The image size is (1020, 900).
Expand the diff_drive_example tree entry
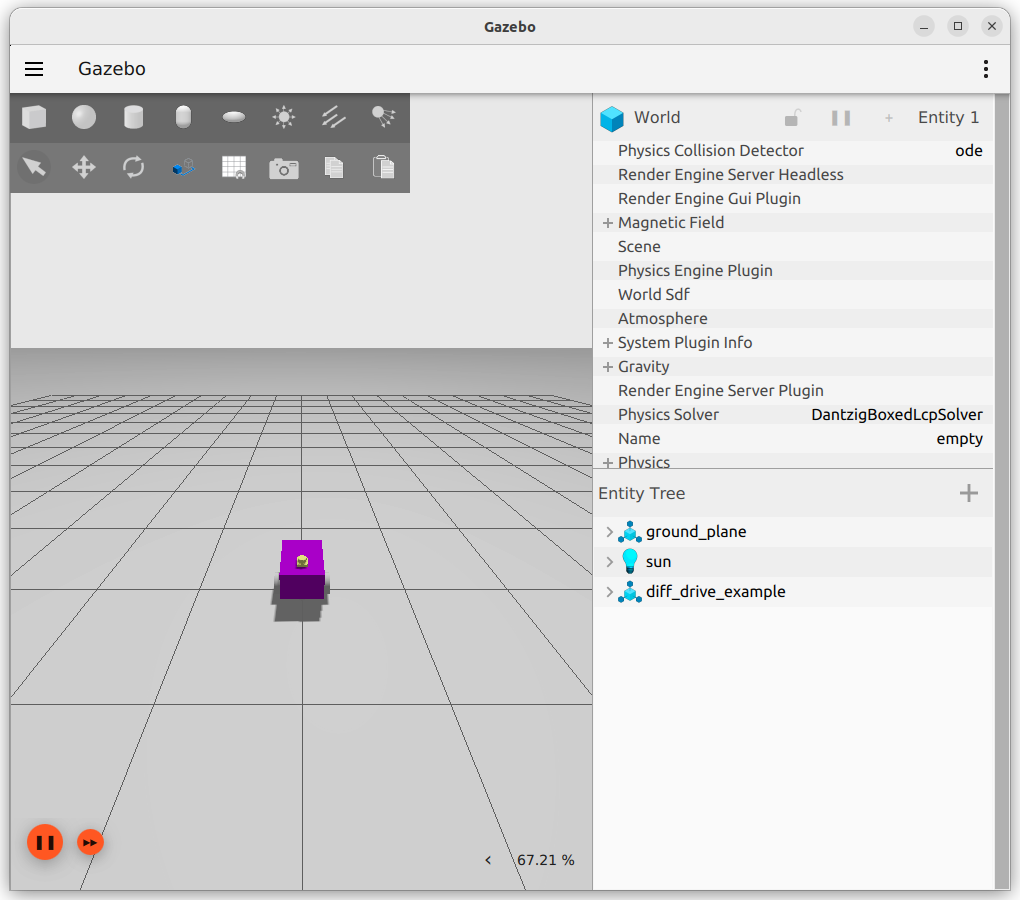tap(610, 592)
